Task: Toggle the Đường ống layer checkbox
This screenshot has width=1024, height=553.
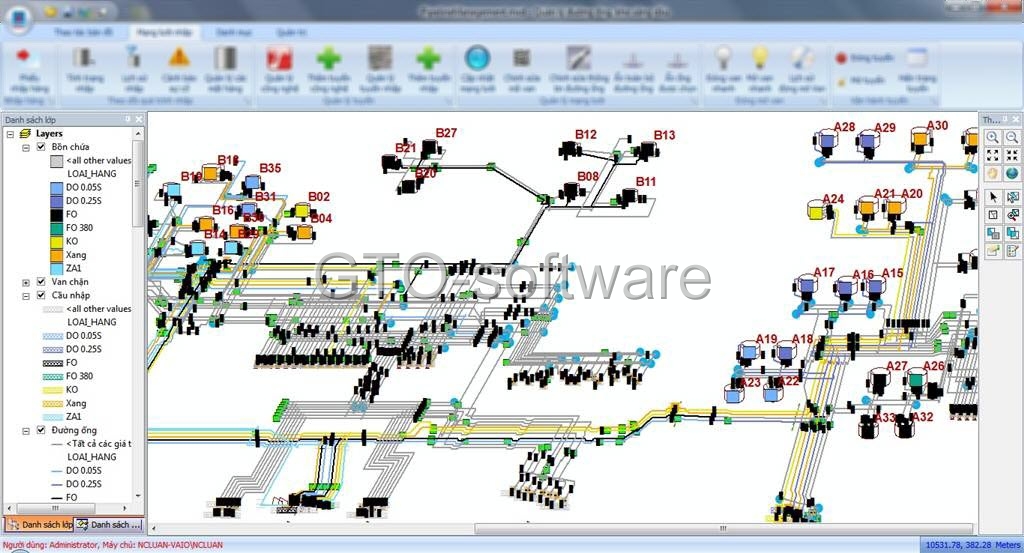Action: 40,430
